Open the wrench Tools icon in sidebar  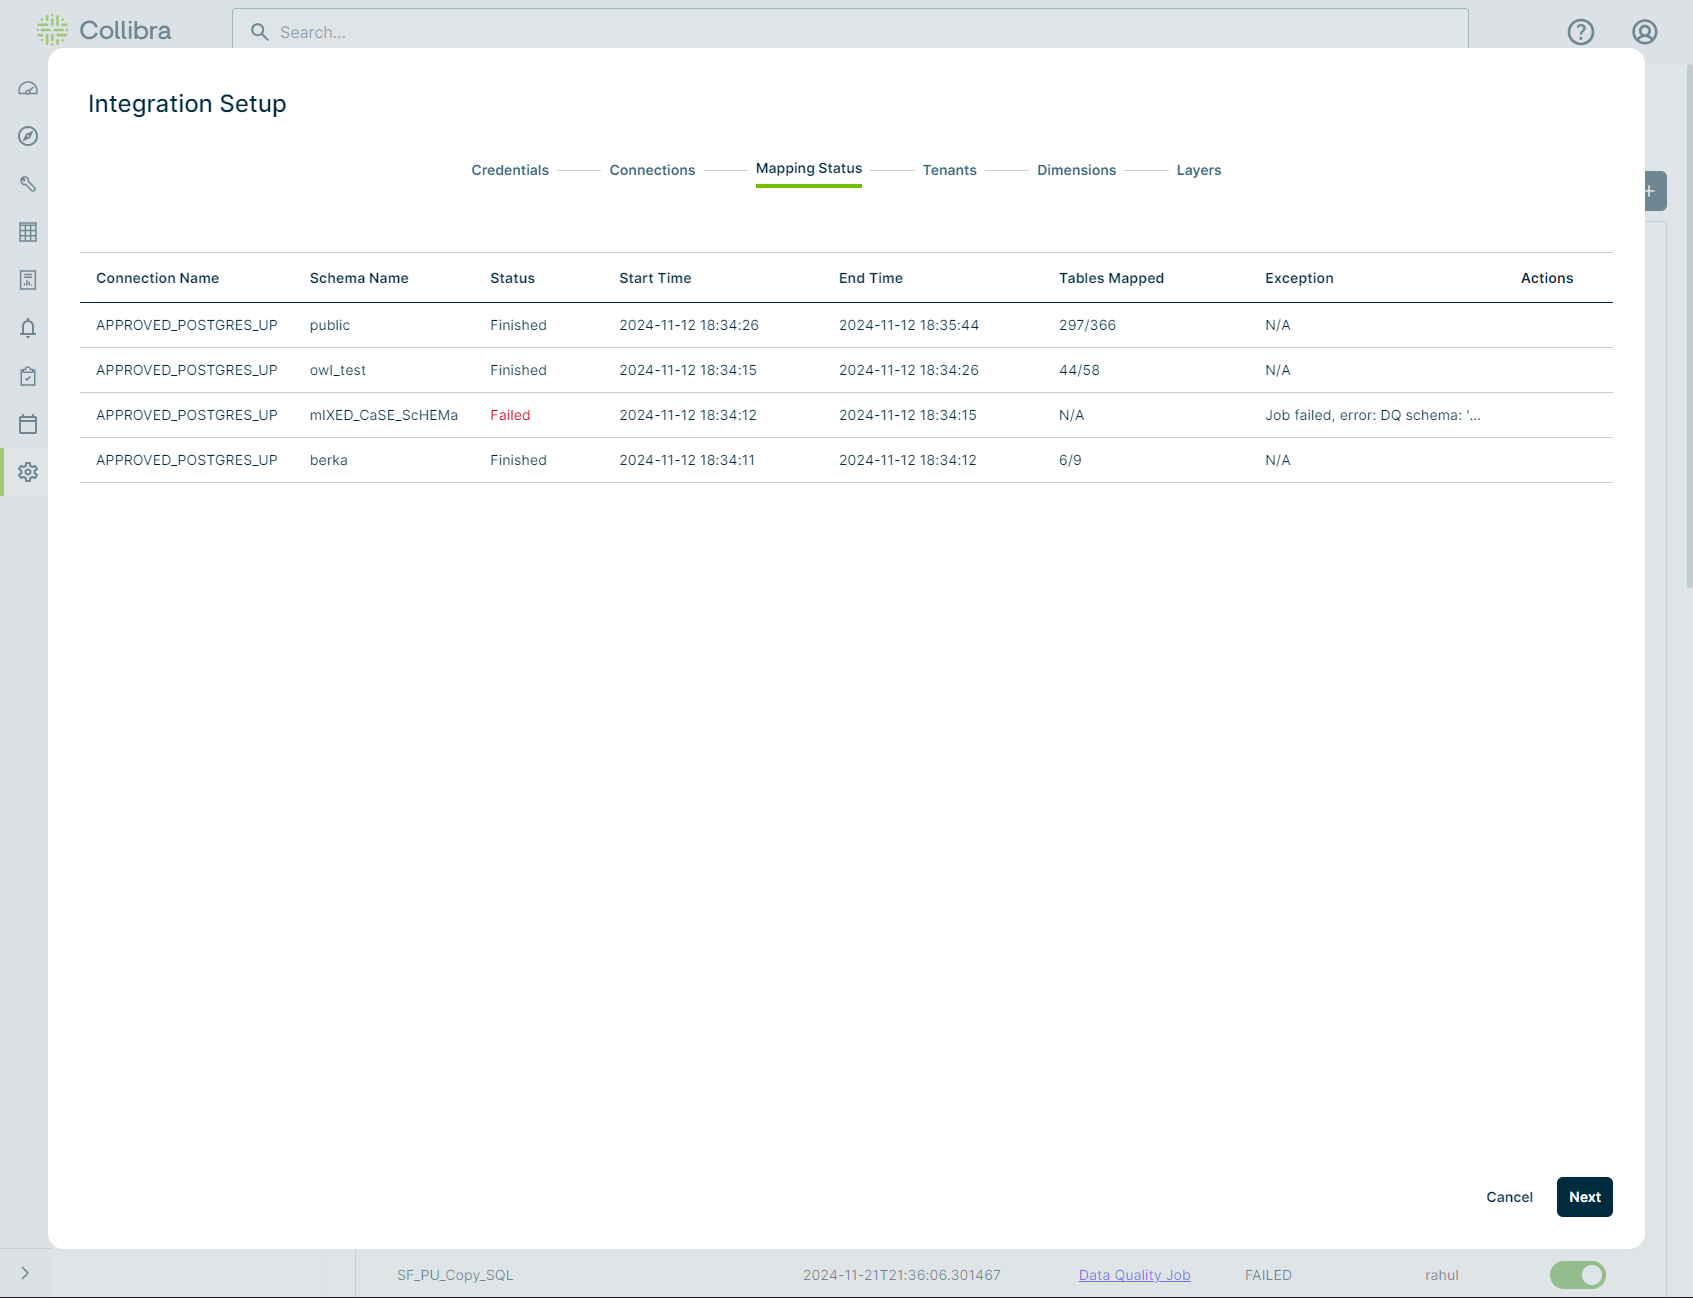27,184
